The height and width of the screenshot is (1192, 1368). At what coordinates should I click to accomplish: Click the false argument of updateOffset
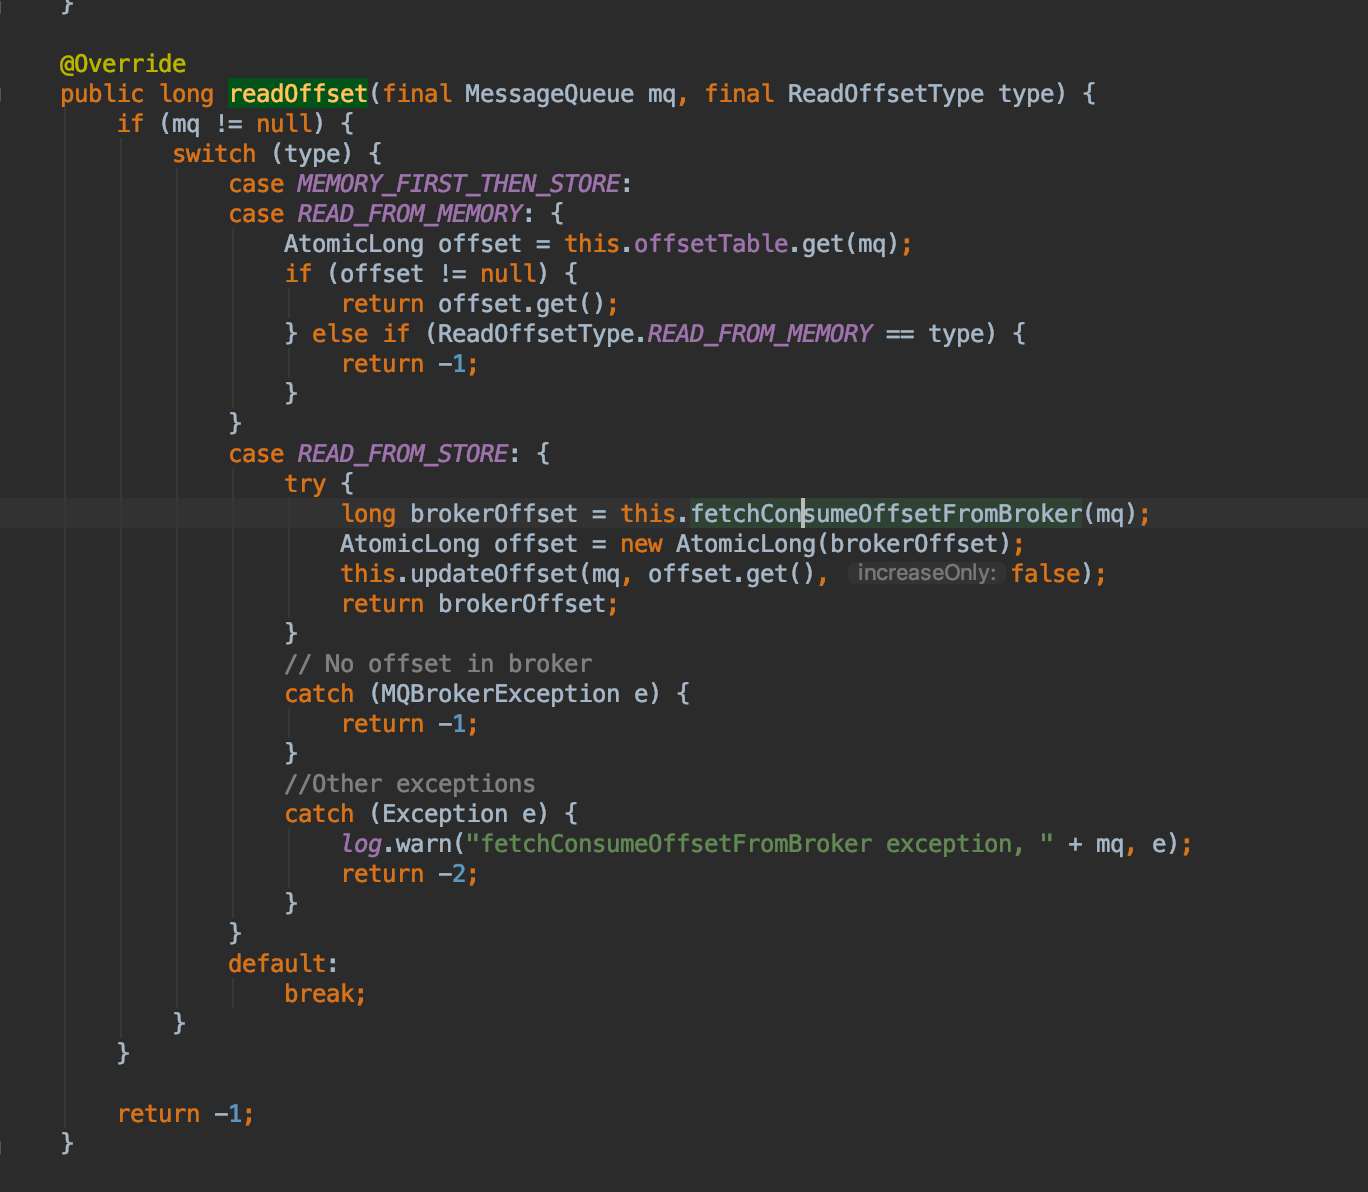(x=1046, y=574)
